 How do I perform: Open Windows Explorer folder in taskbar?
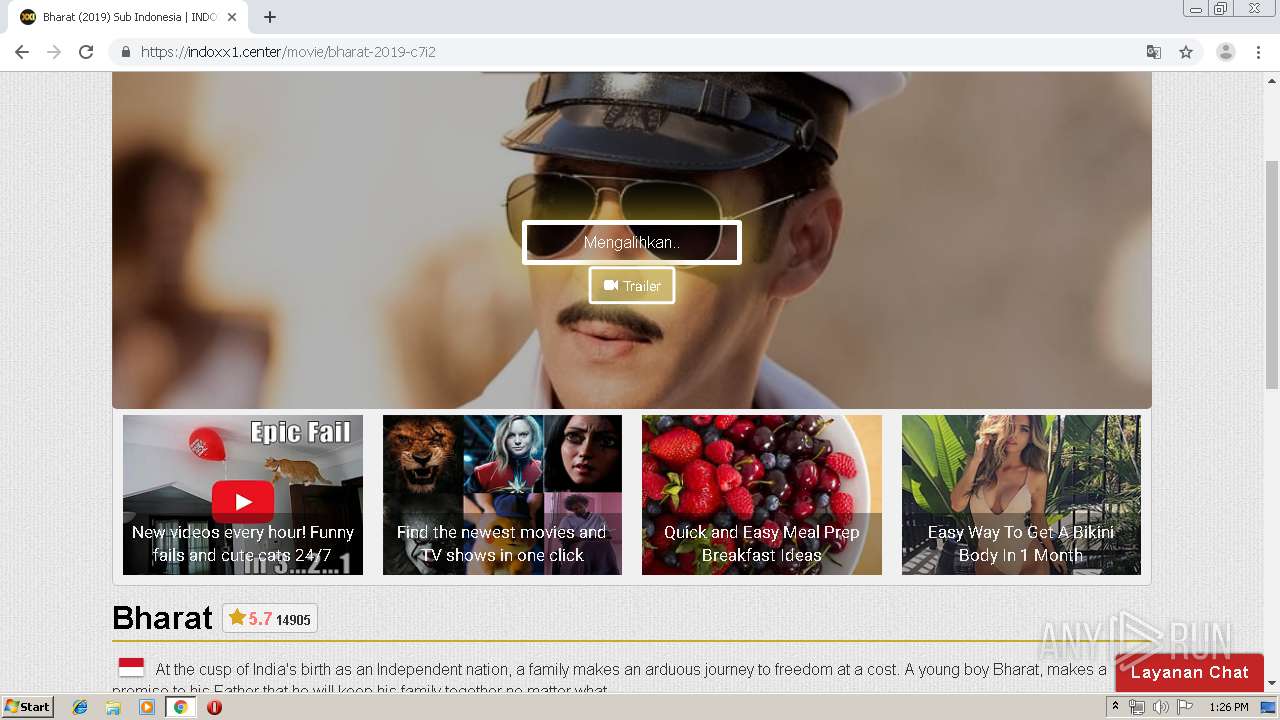pos(113,707)
